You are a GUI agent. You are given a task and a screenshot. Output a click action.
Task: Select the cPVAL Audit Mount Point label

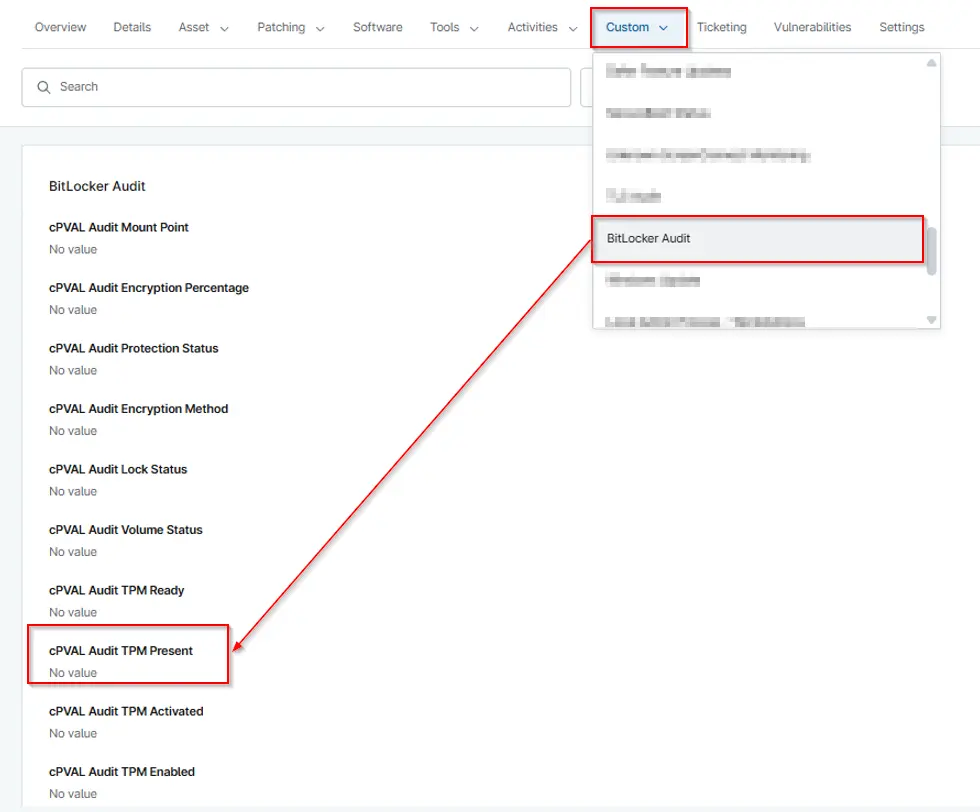coord(119,228)
